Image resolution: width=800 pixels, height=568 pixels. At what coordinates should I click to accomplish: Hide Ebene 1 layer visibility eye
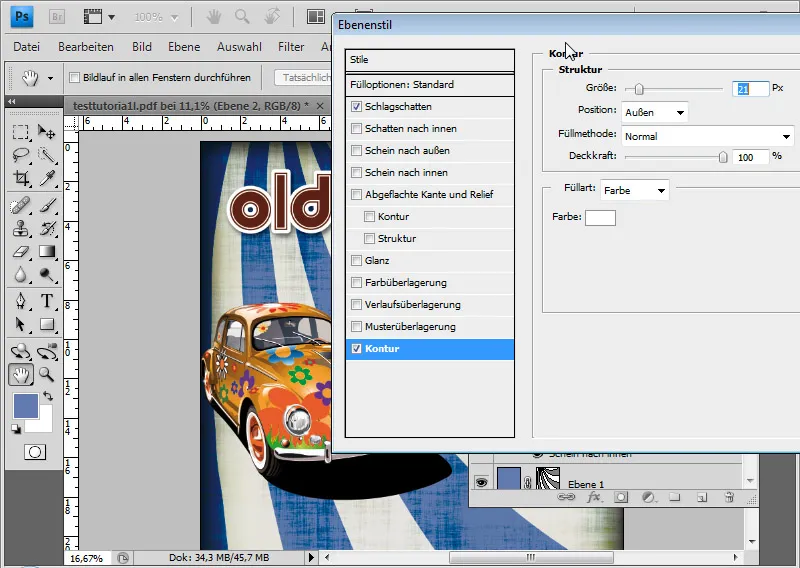pos(481,482)
